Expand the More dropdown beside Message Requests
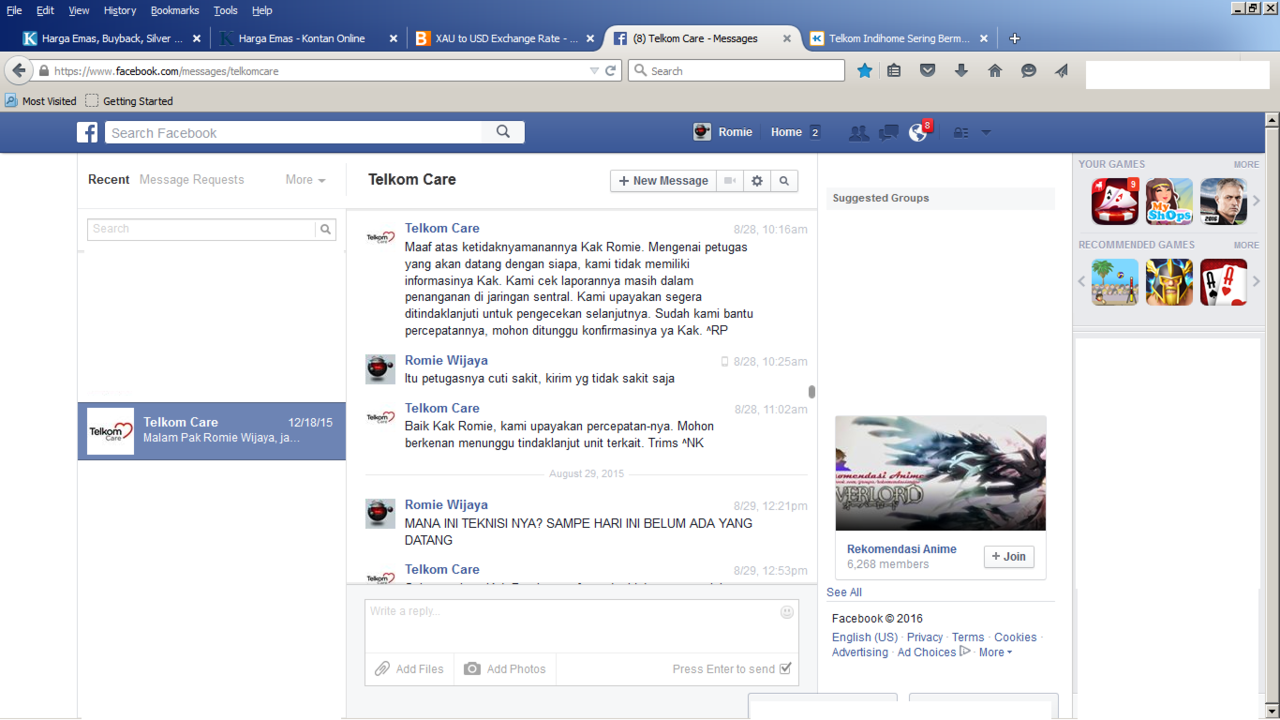 pyautogui.click(x=305, y=180)
